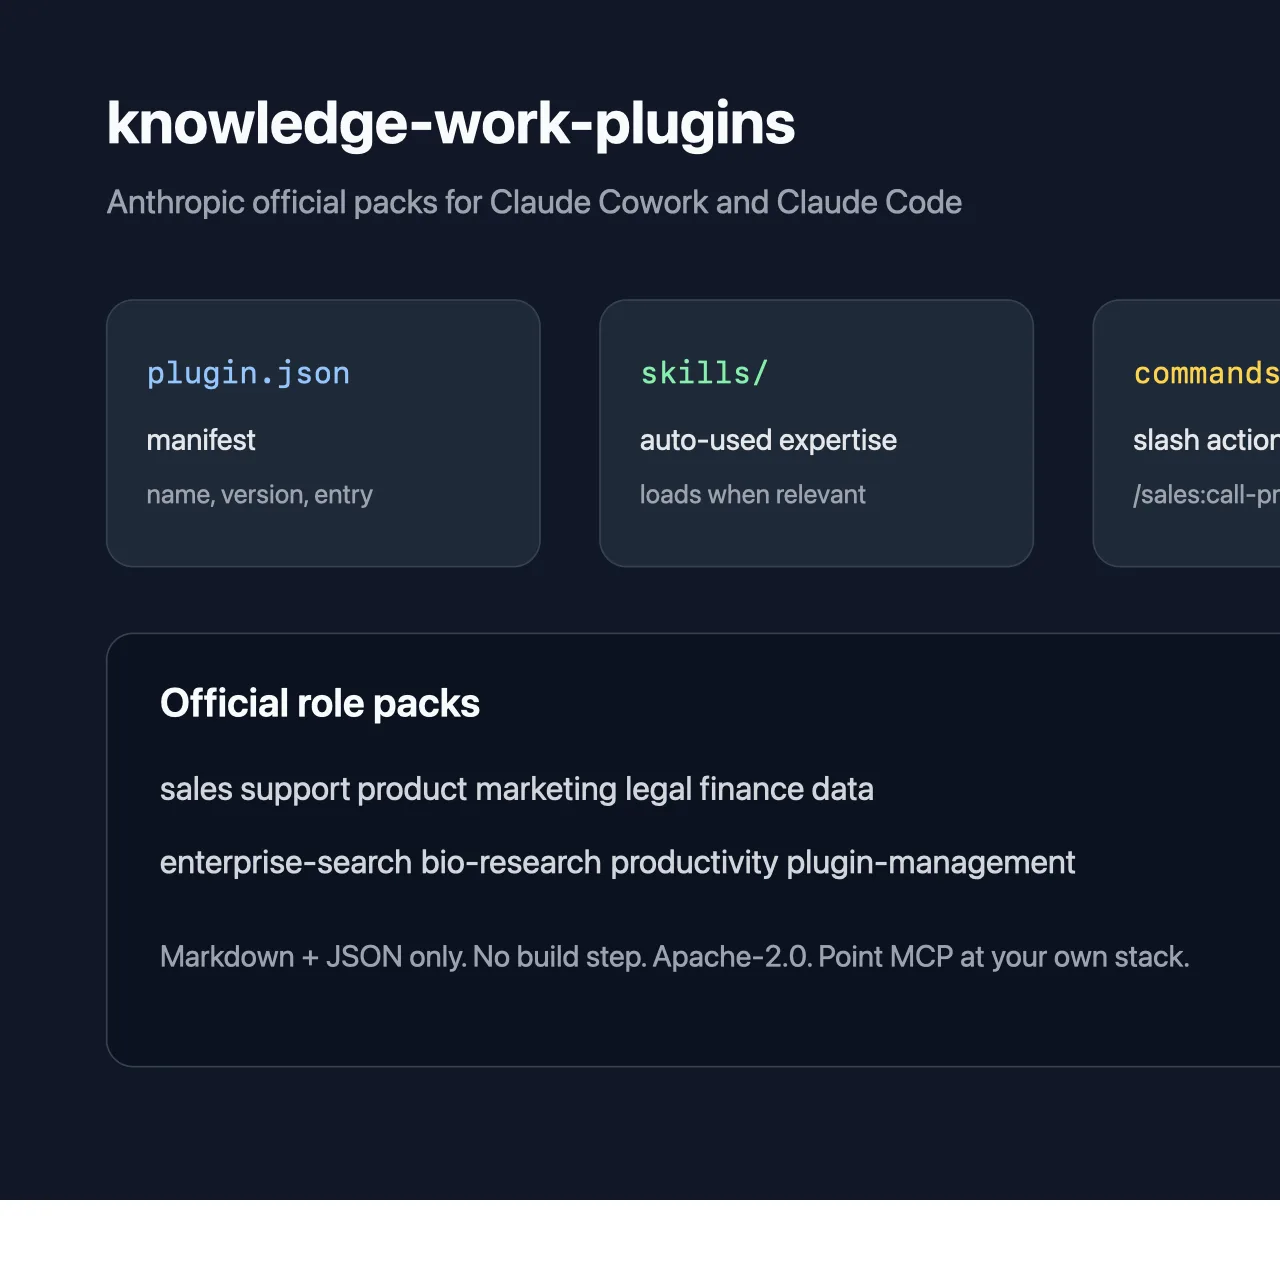Select the Anthropic official packs subtitle text
This screenshot has height=1280, width=1280.
(x=534, y=202)
